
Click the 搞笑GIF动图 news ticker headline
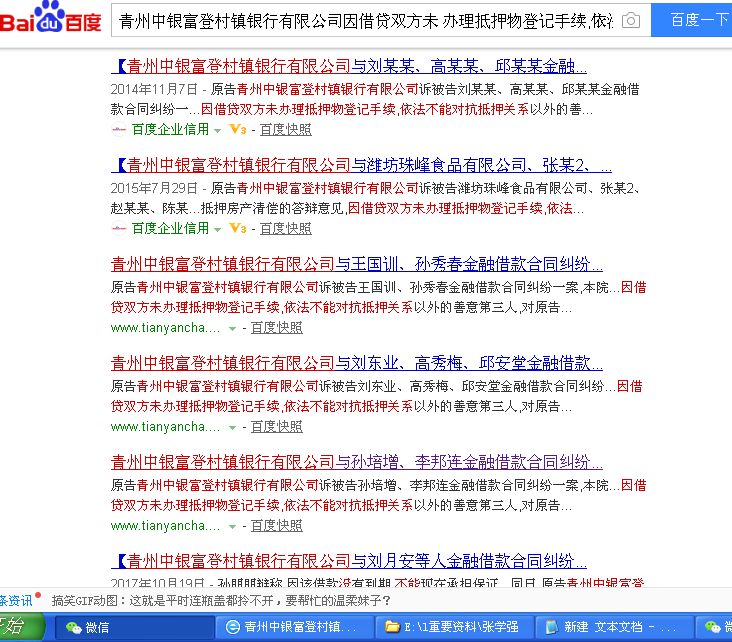tap(221, 600)
